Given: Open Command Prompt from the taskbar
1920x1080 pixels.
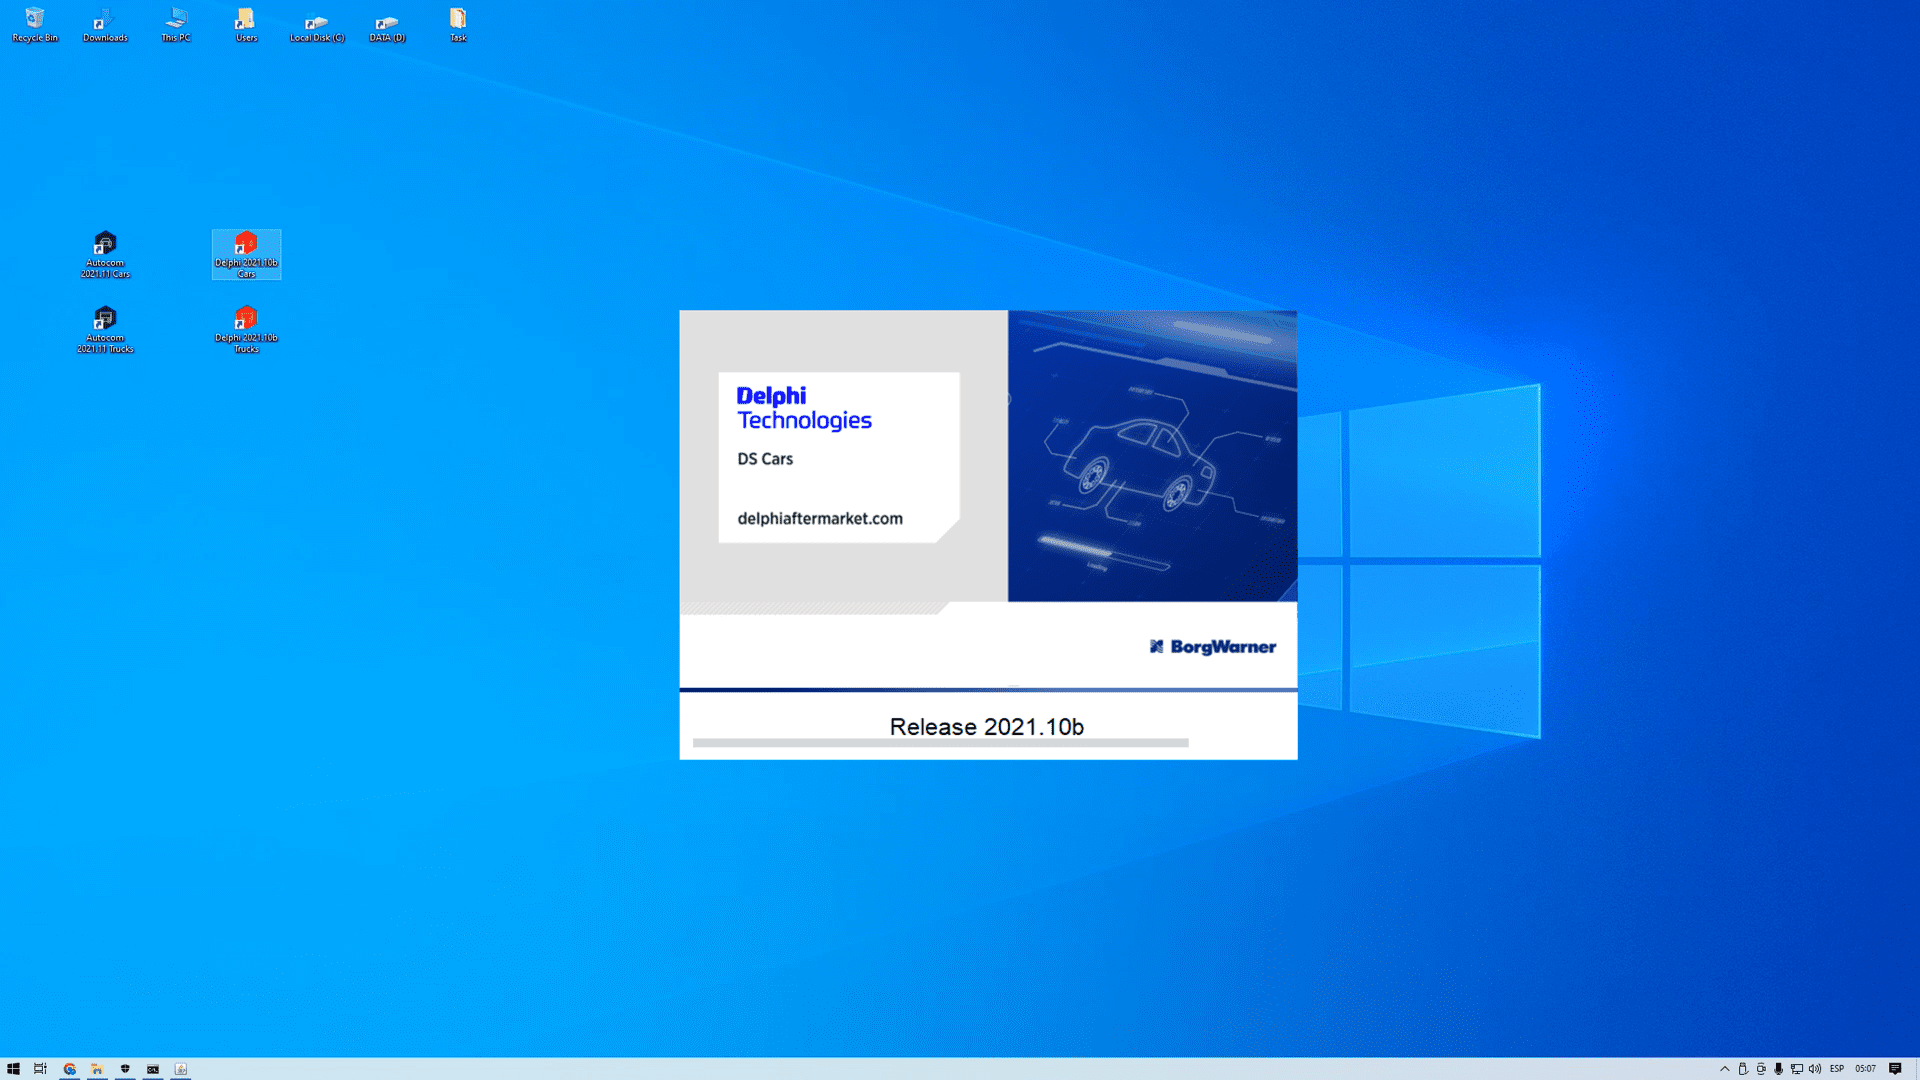Looking at the screenshot, I should [x=153, y=1069].
